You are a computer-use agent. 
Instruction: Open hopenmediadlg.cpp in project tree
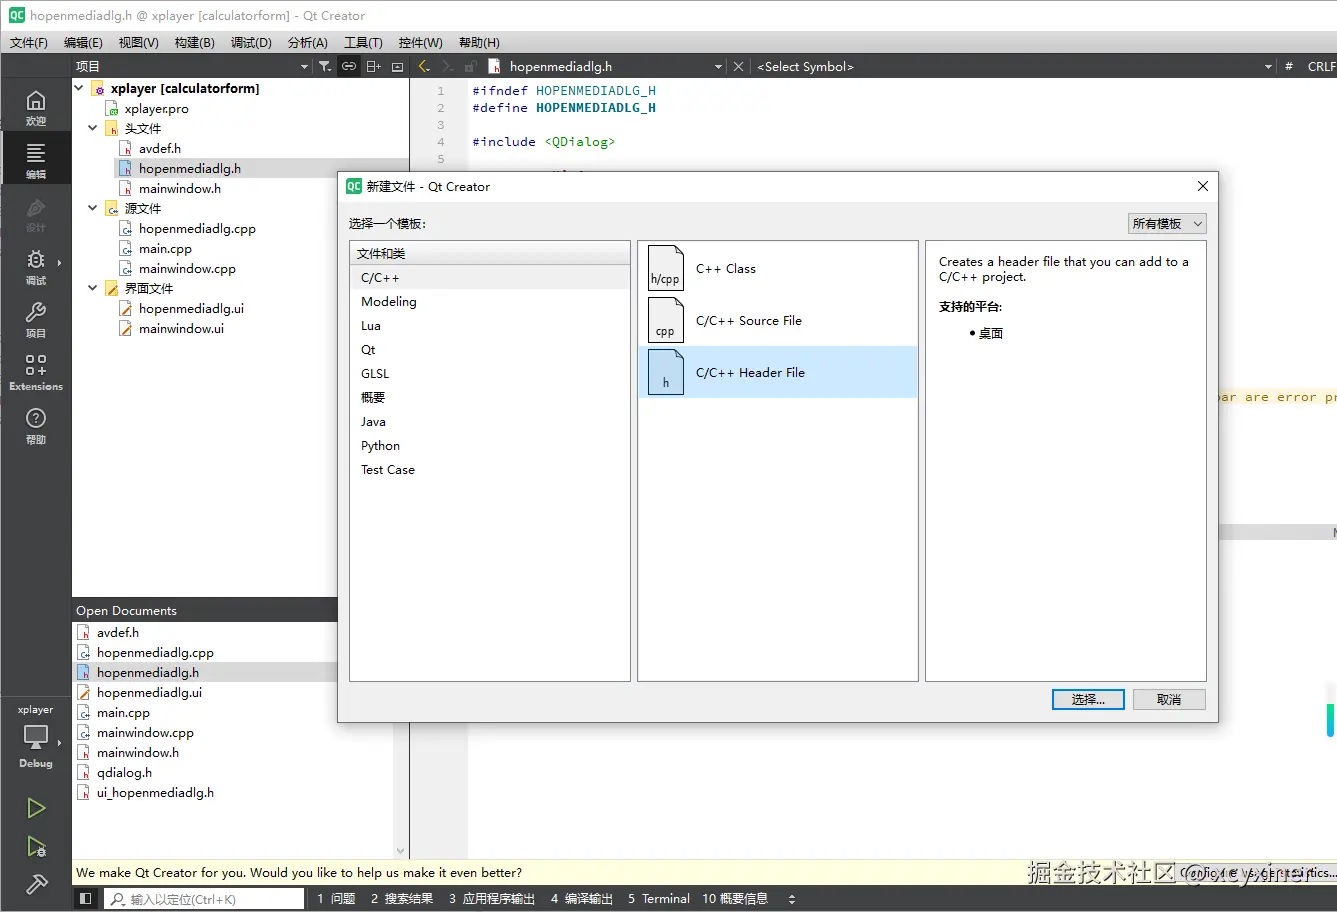[x=197, y=229]
